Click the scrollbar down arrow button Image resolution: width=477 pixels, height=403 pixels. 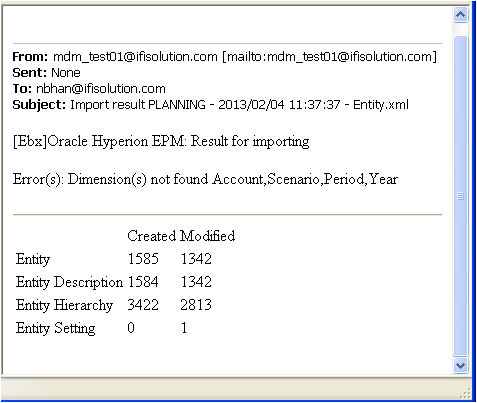point(460,366)
